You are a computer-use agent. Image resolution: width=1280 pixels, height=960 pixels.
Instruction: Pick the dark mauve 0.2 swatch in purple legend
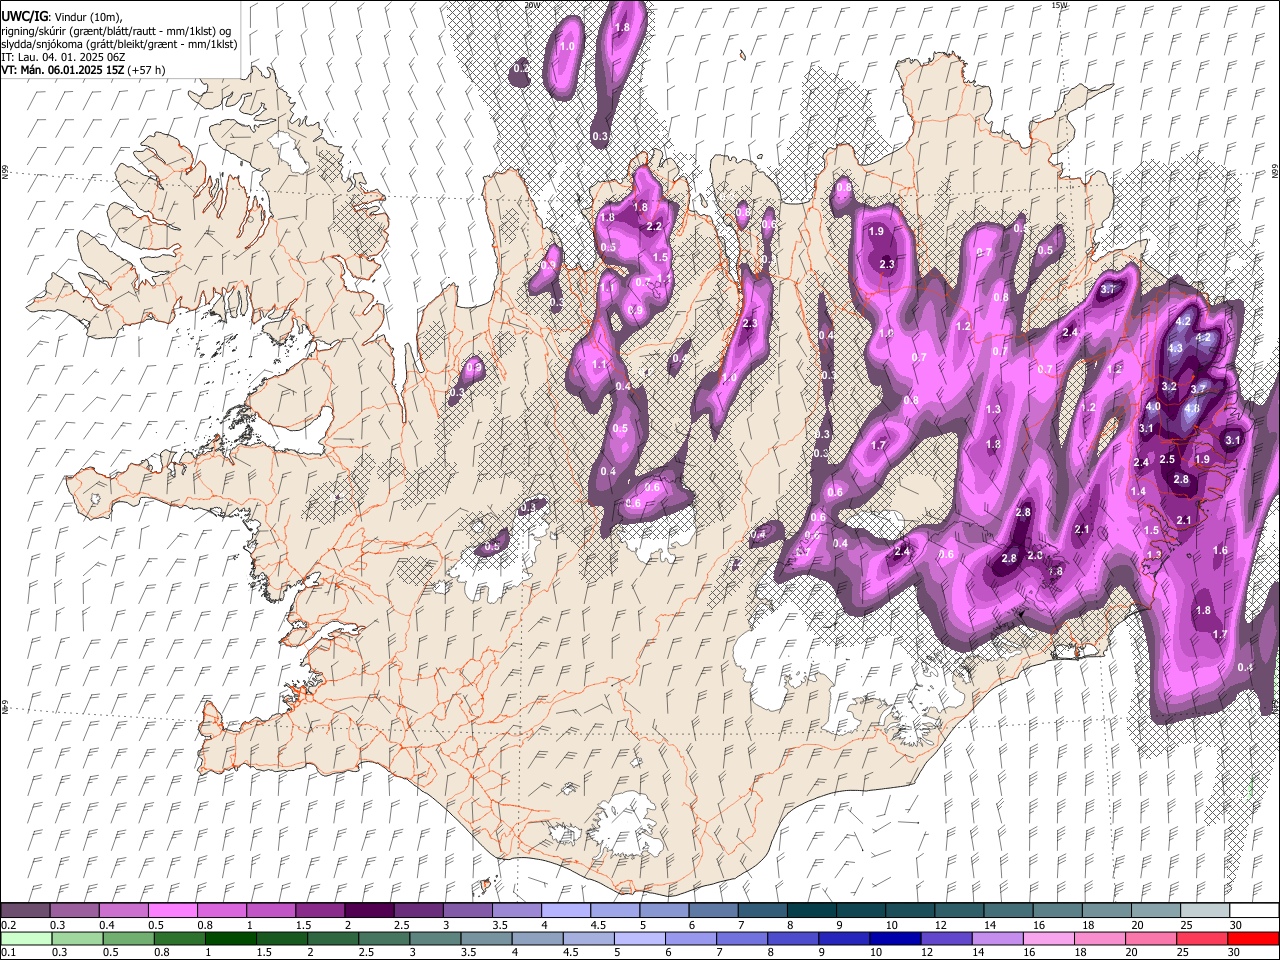coord(25,911)
